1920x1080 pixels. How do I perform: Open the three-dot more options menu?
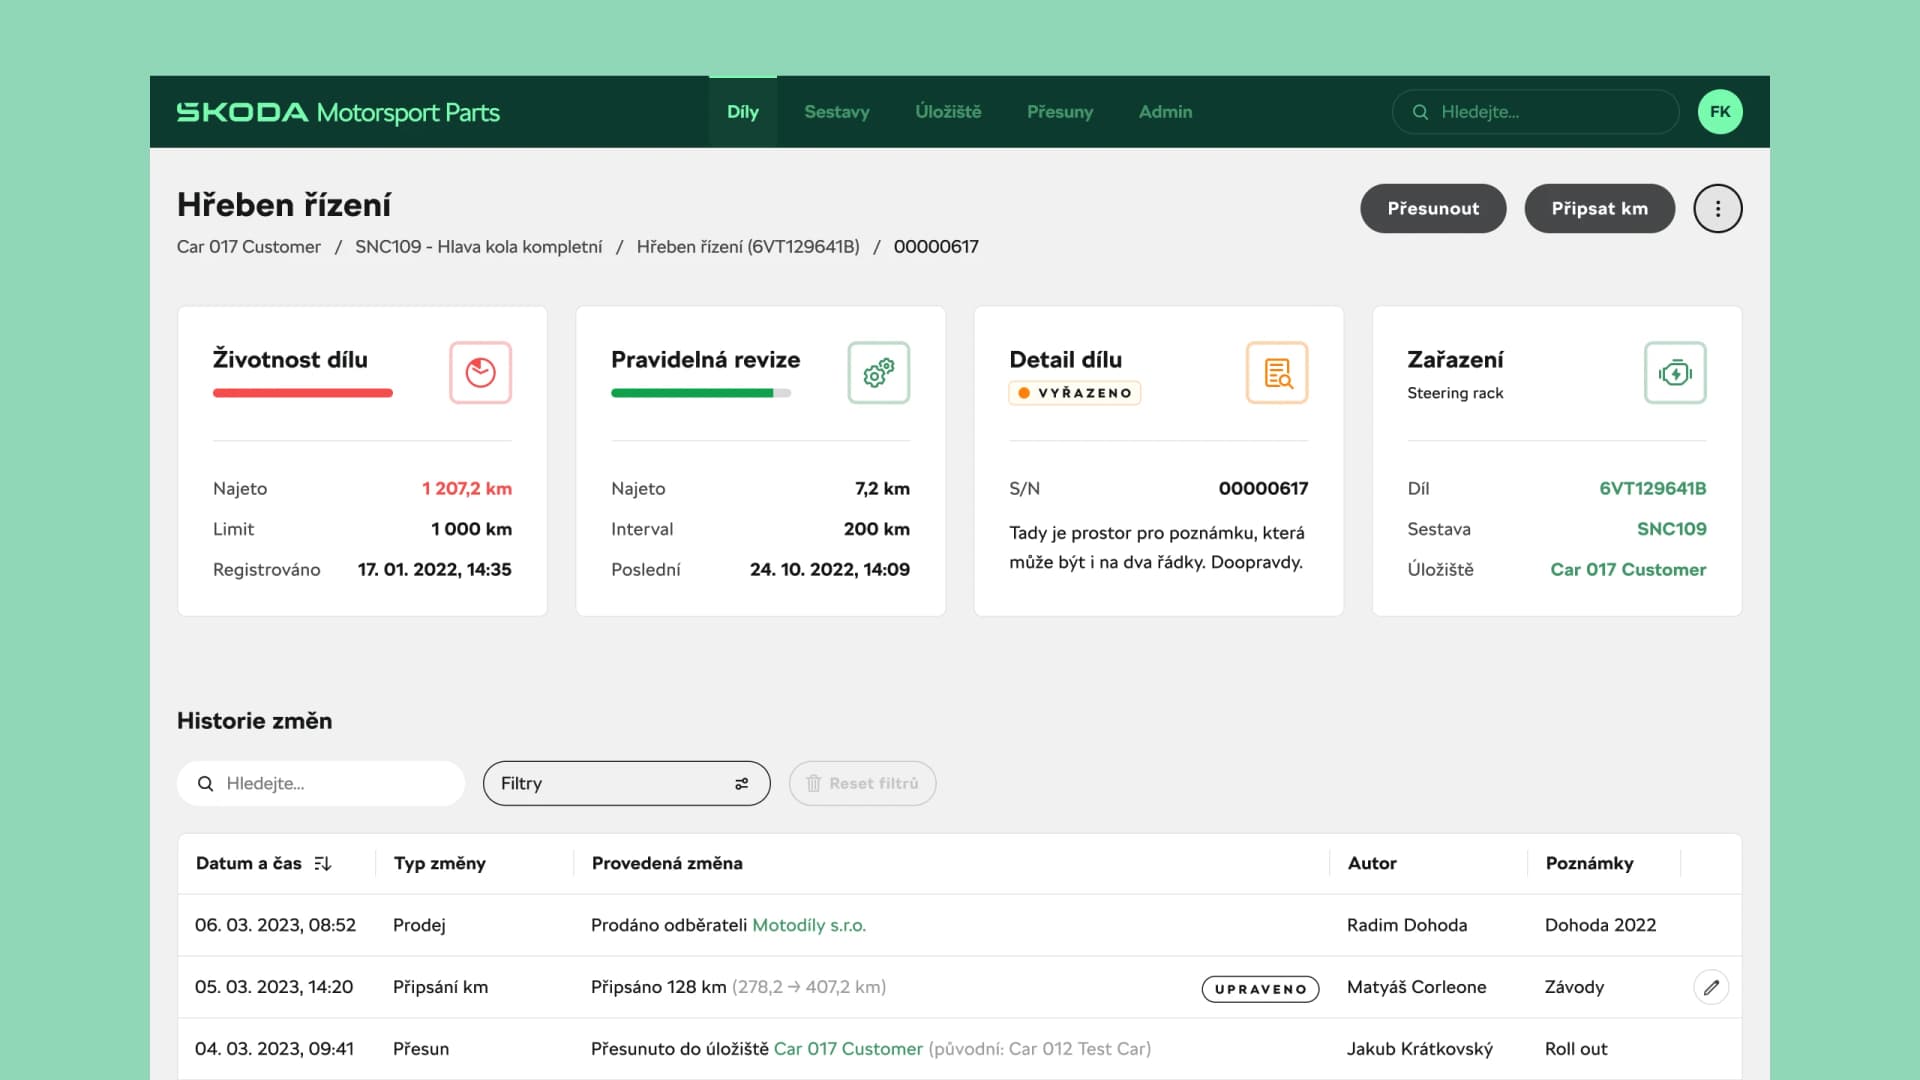click(x=1717, y=208)
